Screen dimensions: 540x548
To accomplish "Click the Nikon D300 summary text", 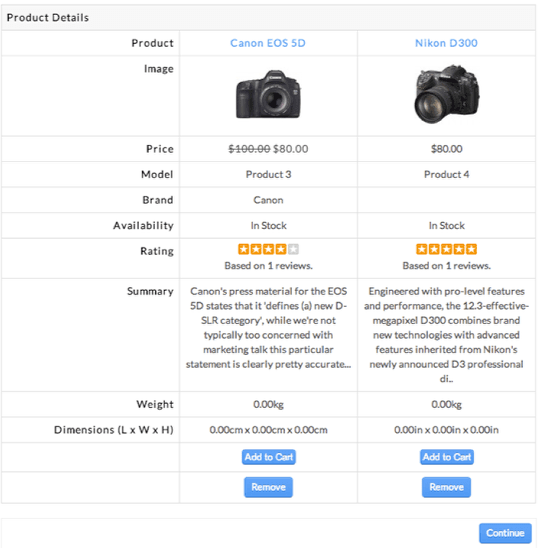I will pyautogui.click(x=446, y=335).
